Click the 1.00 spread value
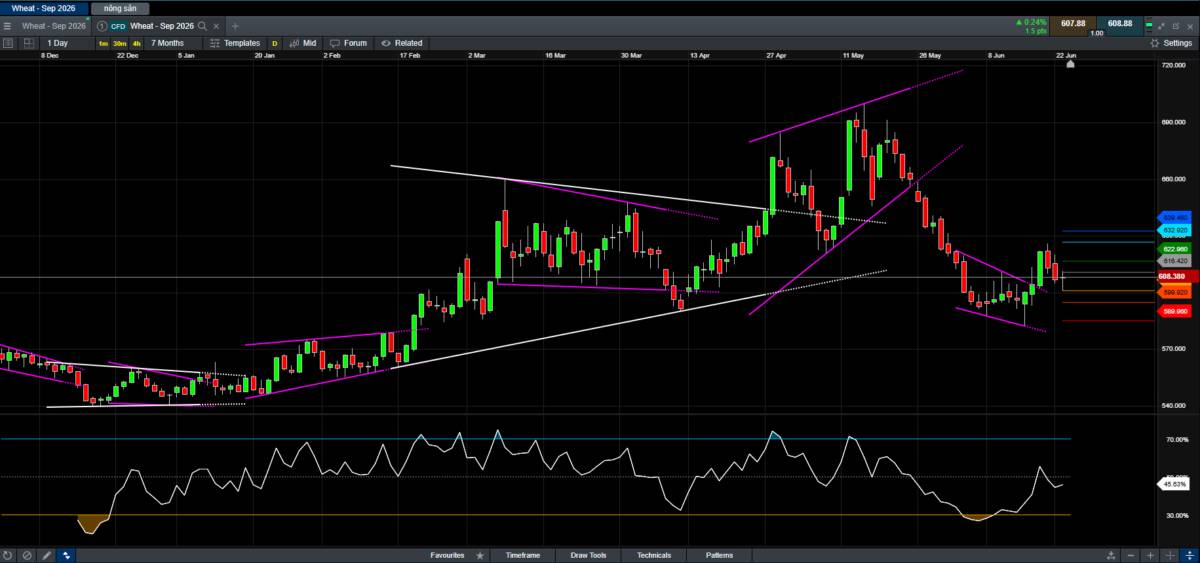1200x563 pixels. [x=1096, y=33]
